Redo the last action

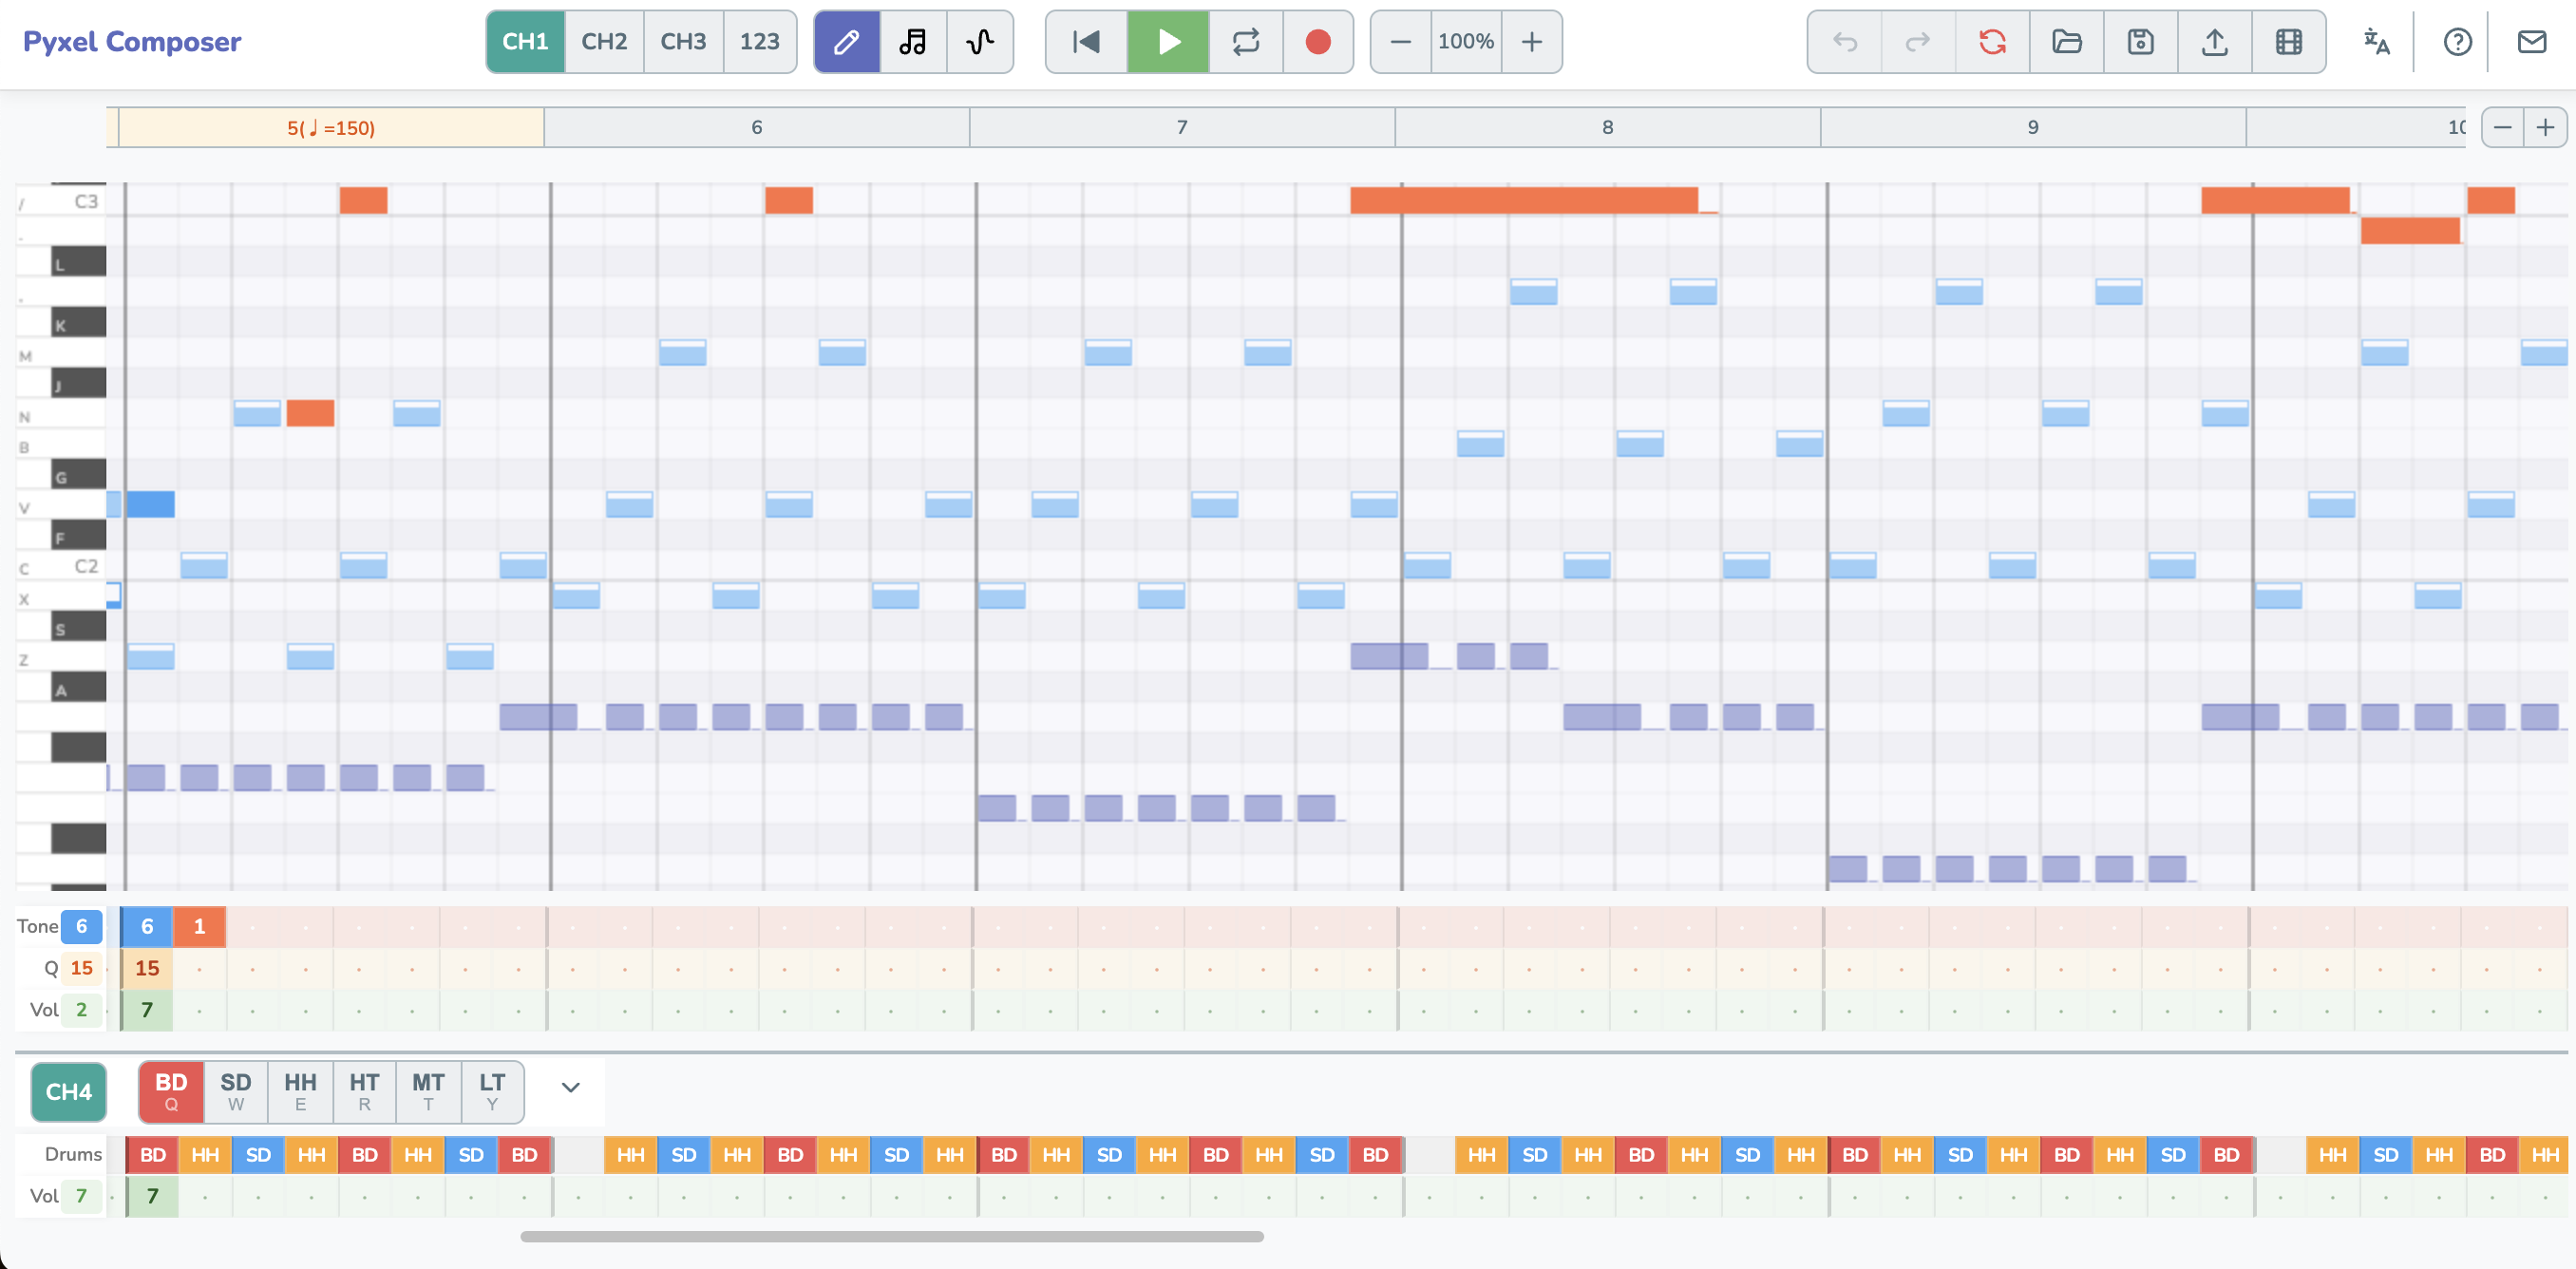1918,42
